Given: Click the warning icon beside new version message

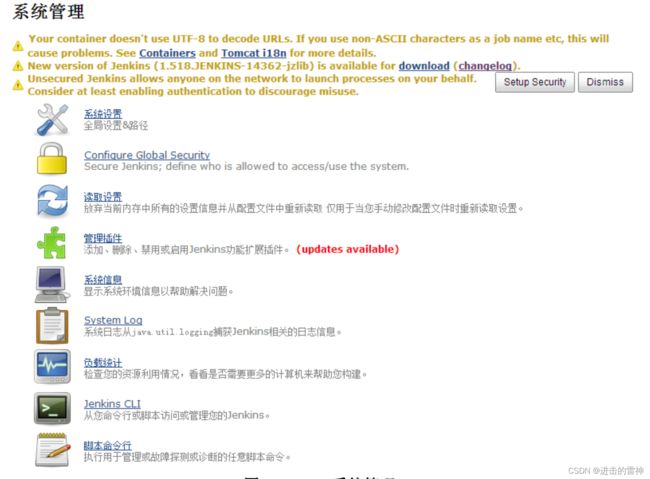Looking at the screenshot, I should point(18,66).
